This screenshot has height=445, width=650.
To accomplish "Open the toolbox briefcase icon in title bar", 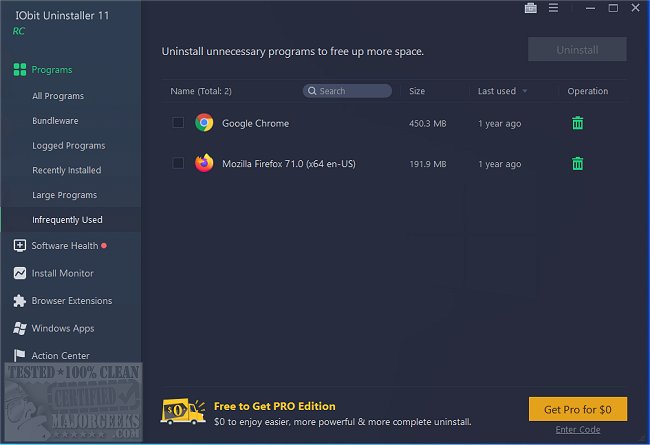I will point(531,8).
